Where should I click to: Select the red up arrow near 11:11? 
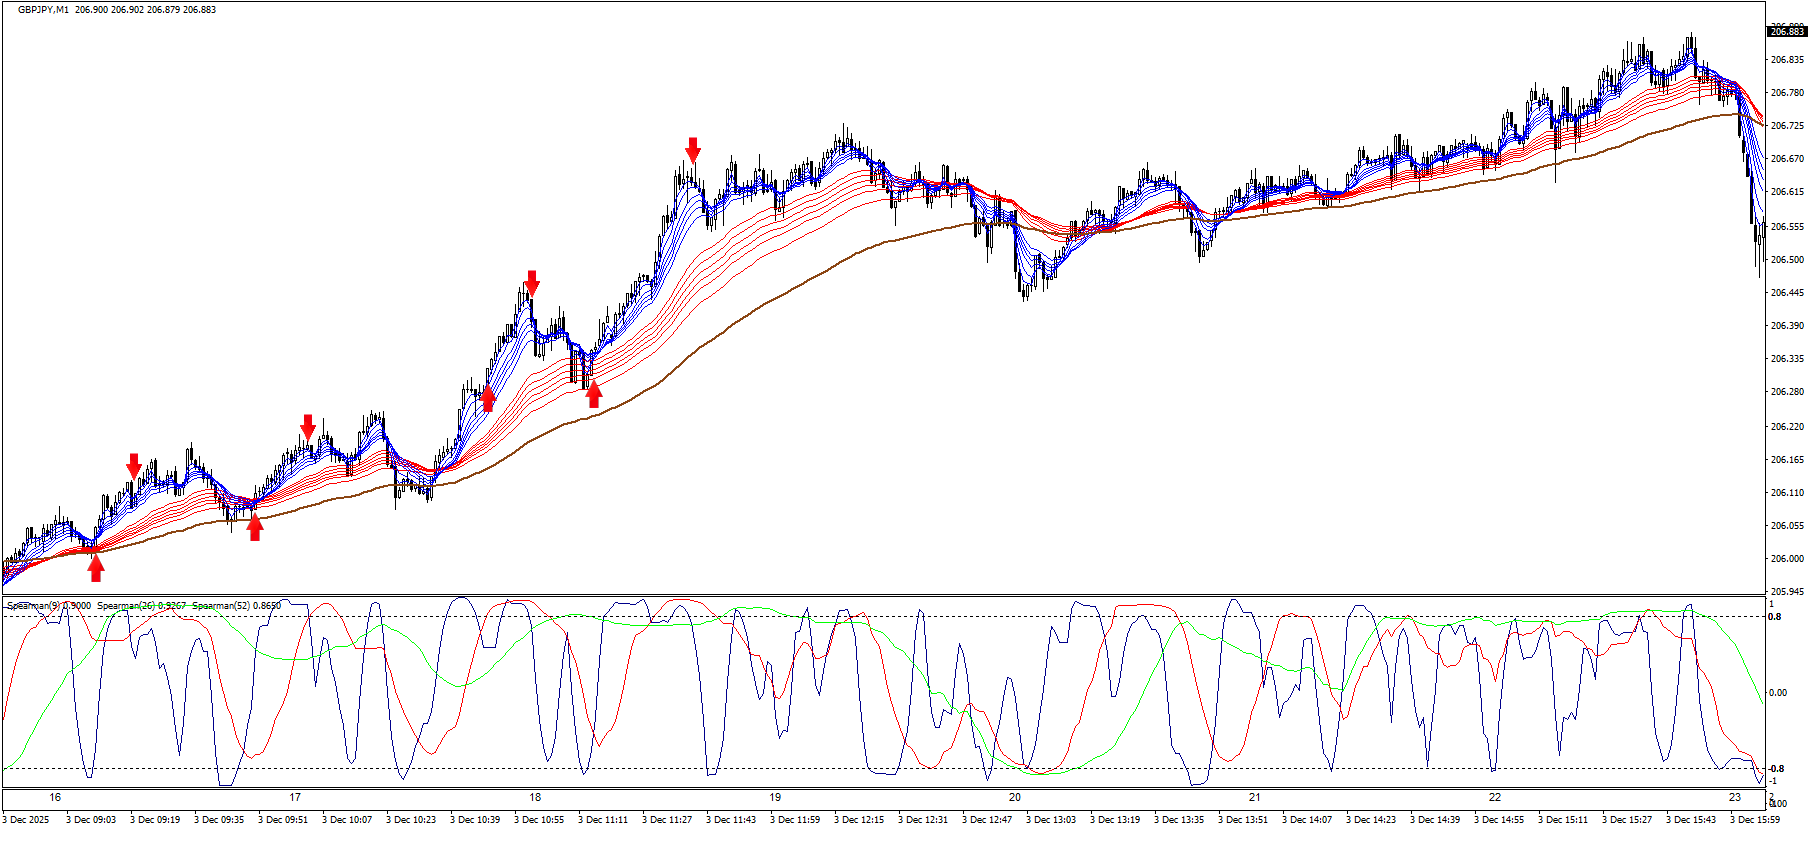coord(594,395)
